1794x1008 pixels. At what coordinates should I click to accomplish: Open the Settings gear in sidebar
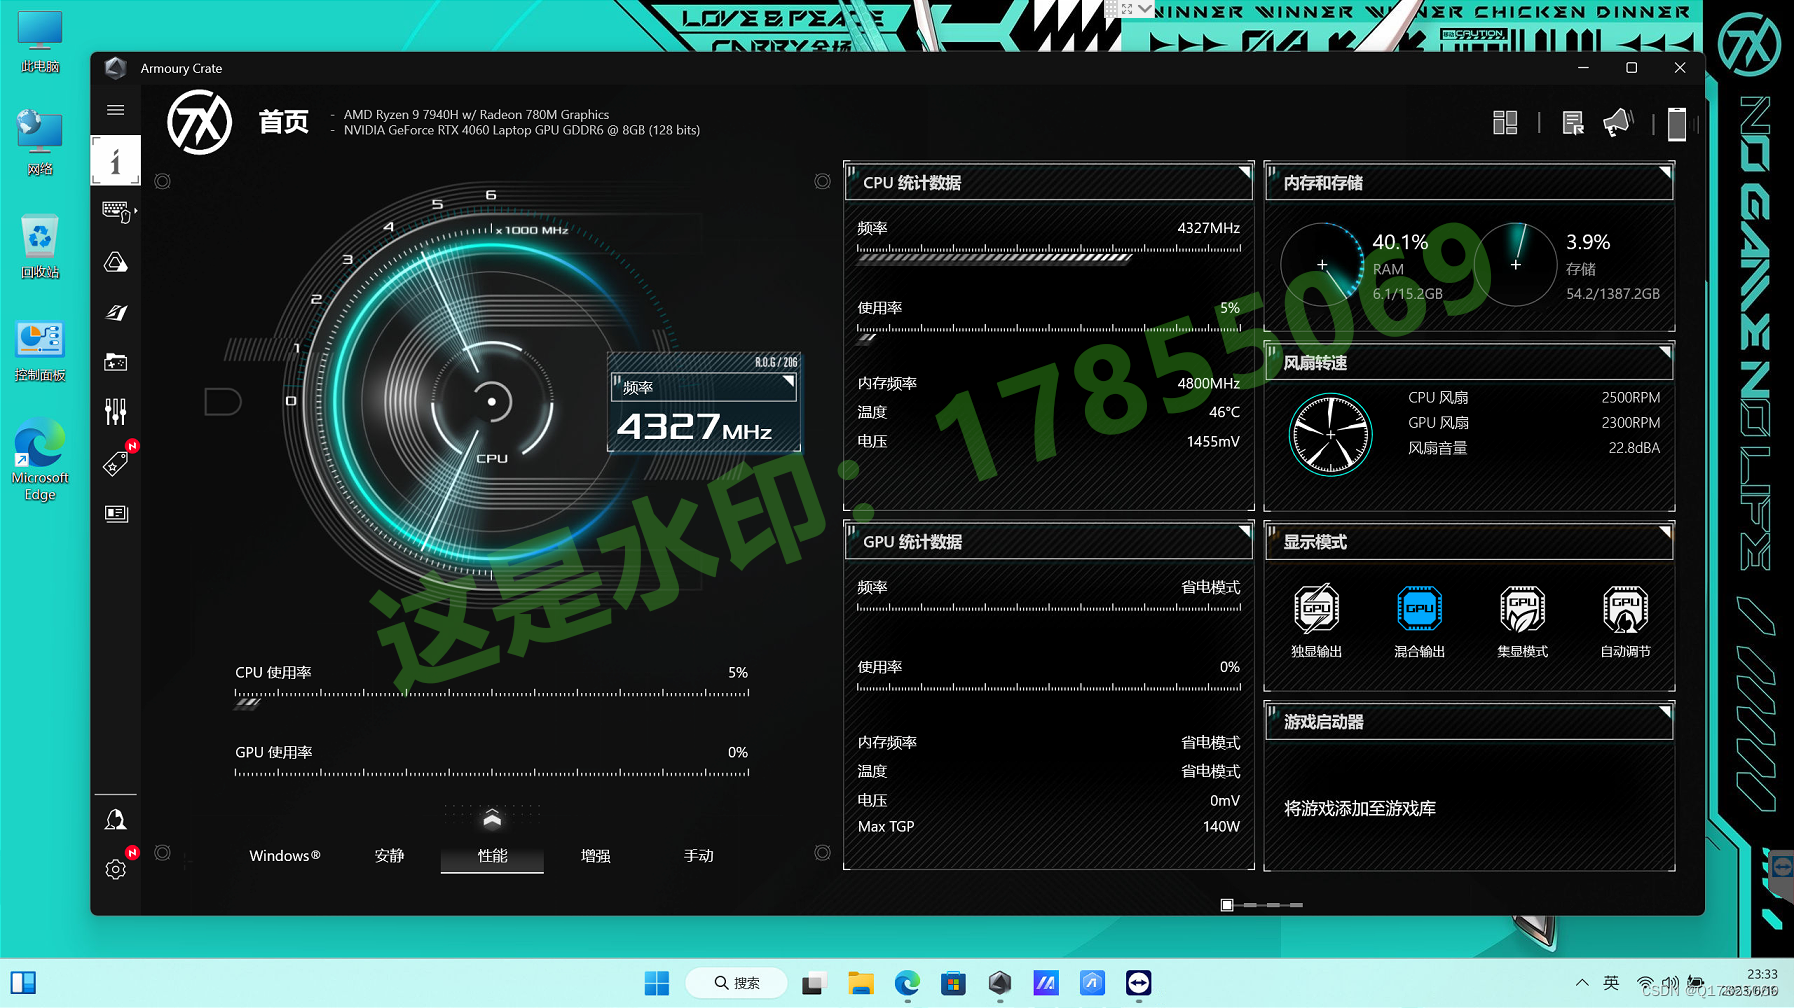(x=116, y=869)
